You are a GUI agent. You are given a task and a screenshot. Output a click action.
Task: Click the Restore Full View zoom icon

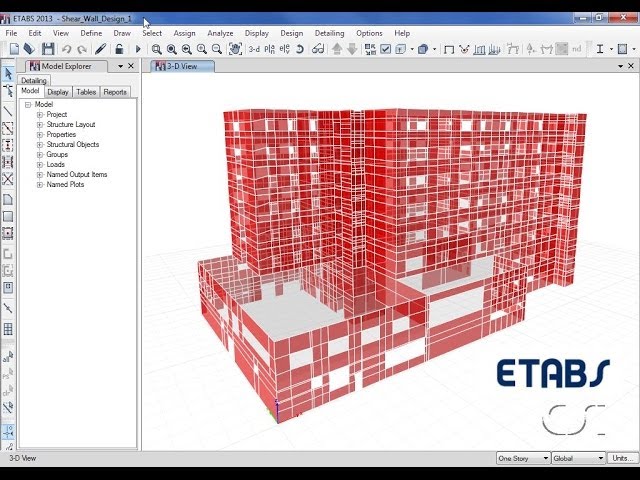click(x=171, y=49)
